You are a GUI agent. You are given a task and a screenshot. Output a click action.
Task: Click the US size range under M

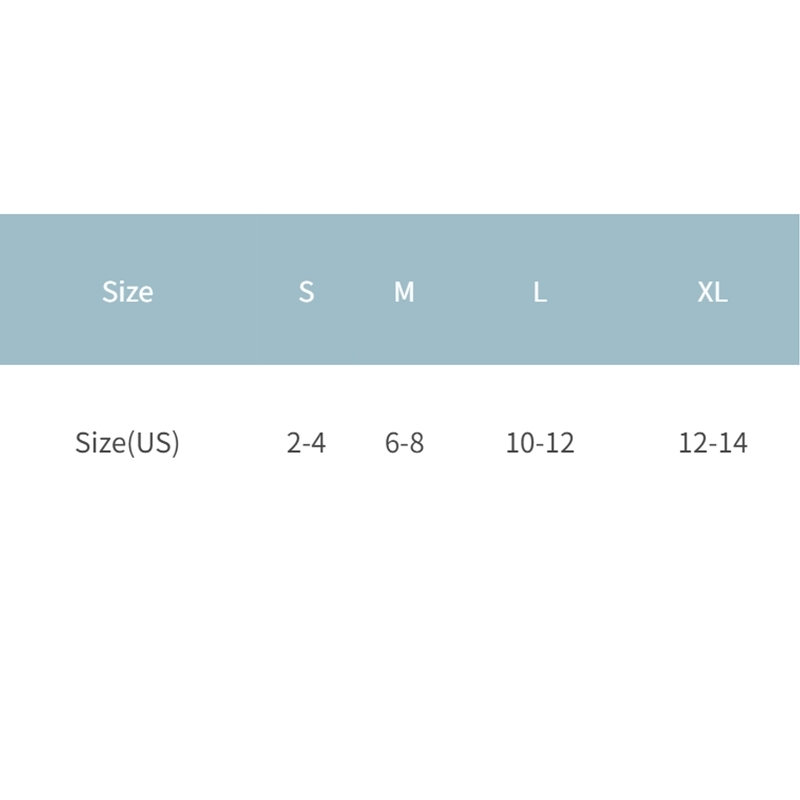click(x=404, y=442)
